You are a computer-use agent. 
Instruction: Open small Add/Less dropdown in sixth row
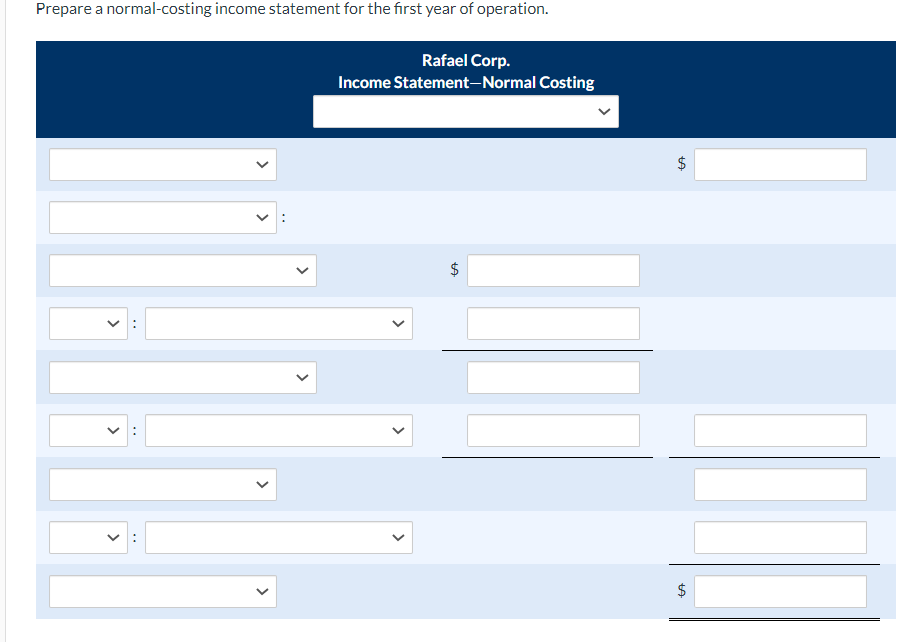[x=88, y=430]
